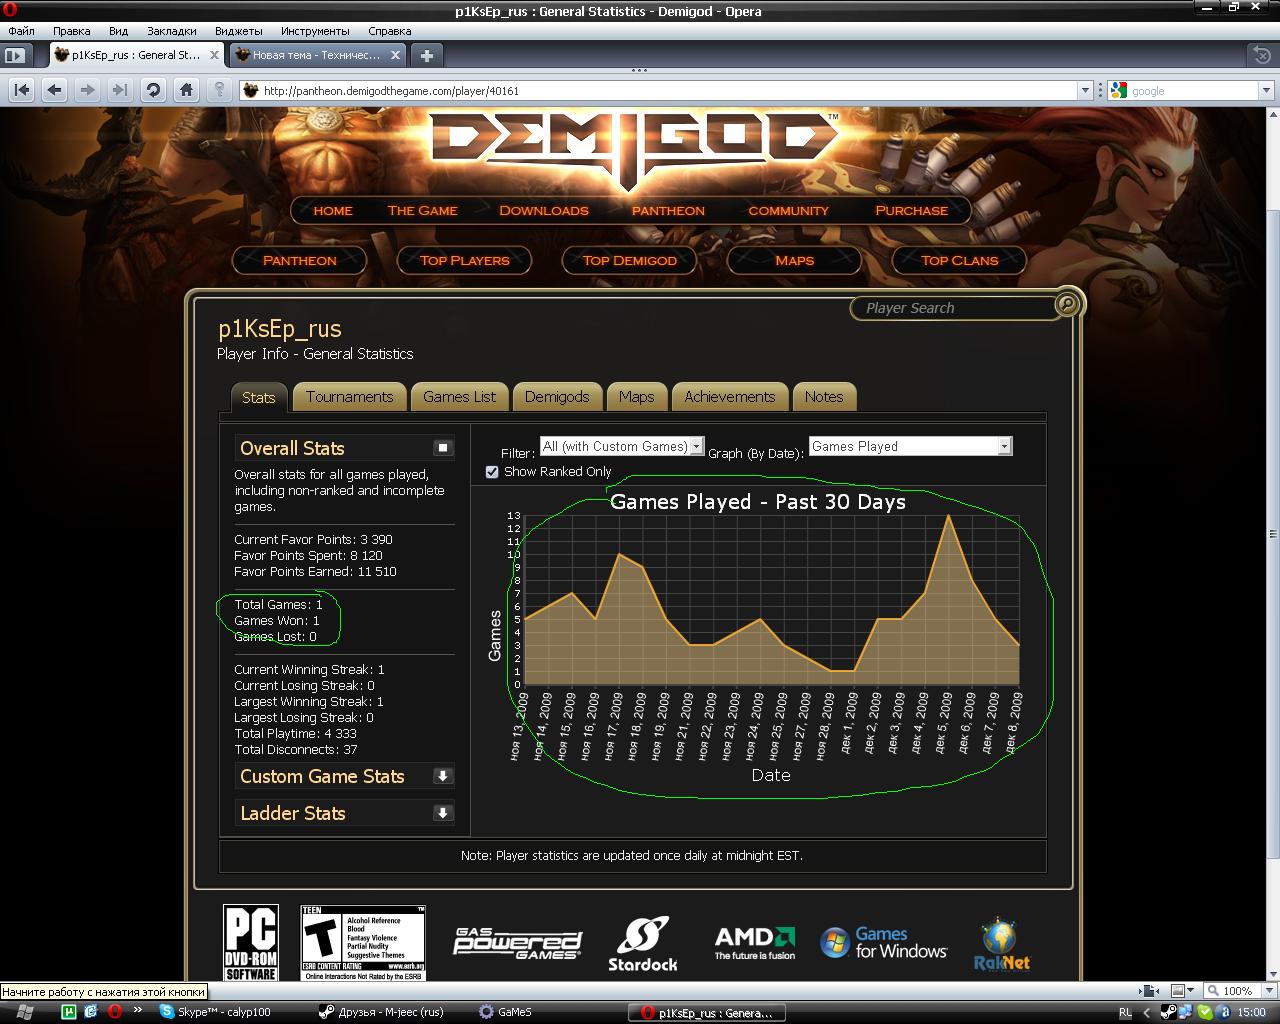
Task: Click the Google search field
Action: (1194, 91)
